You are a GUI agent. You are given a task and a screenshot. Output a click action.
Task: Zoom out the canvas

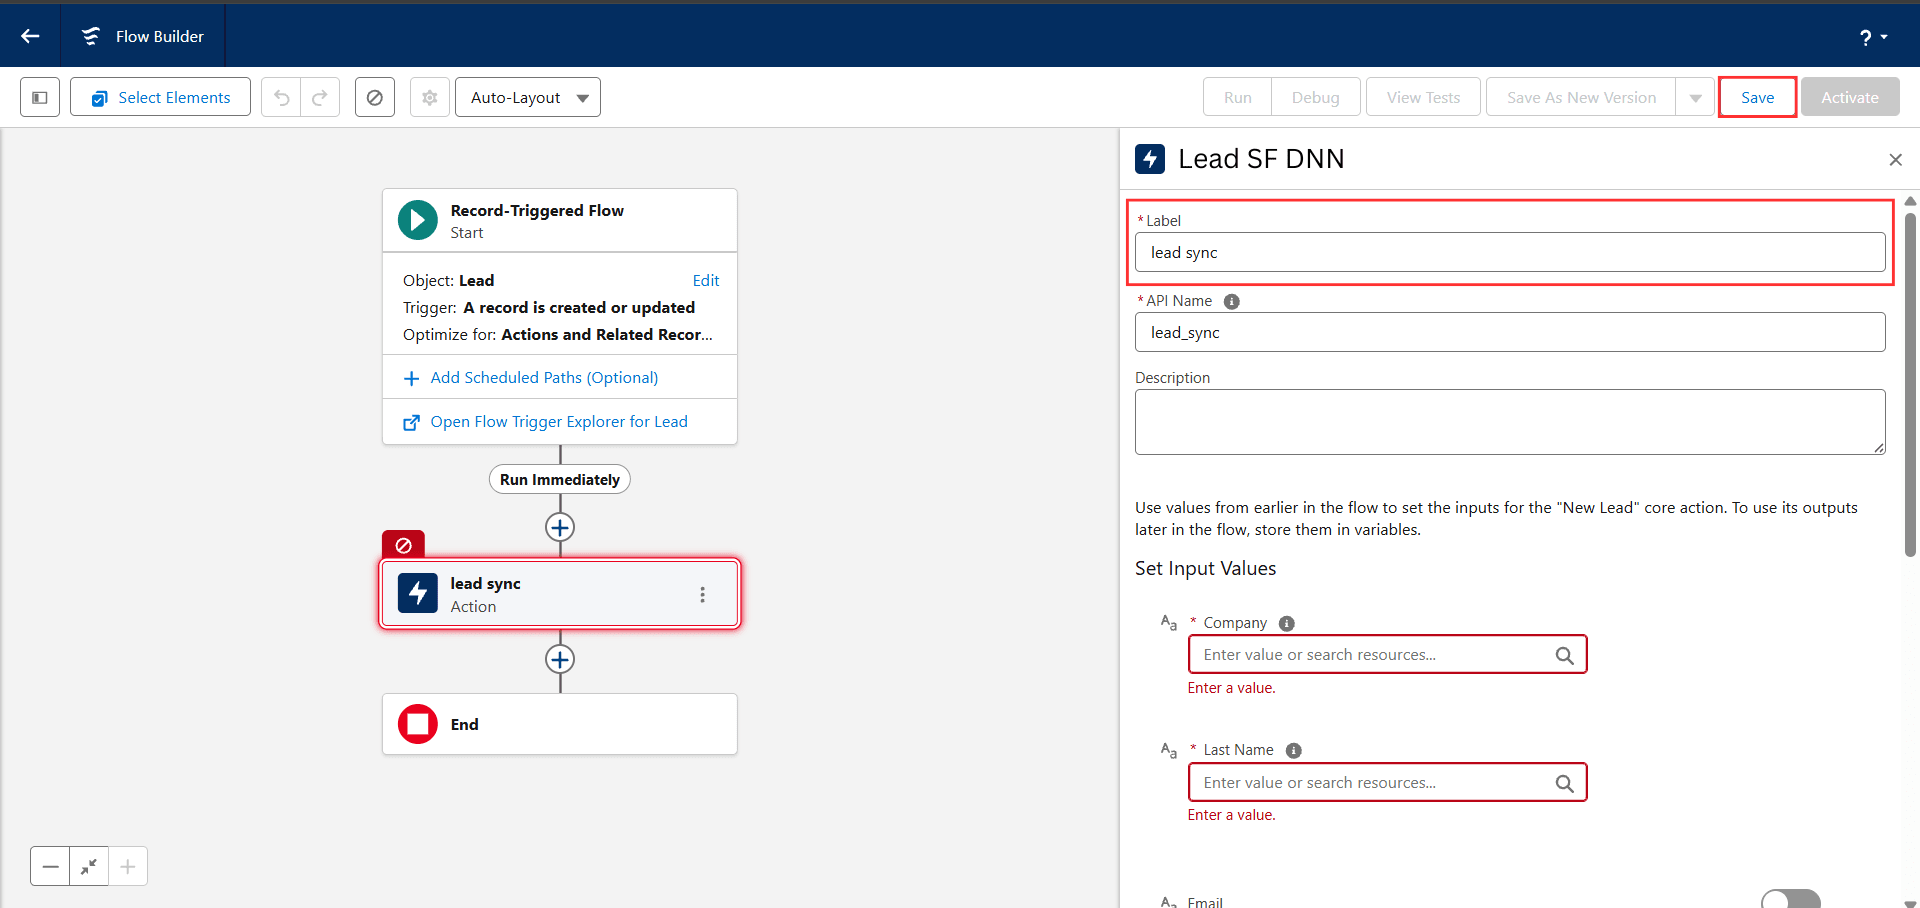(x=50, y=866)
